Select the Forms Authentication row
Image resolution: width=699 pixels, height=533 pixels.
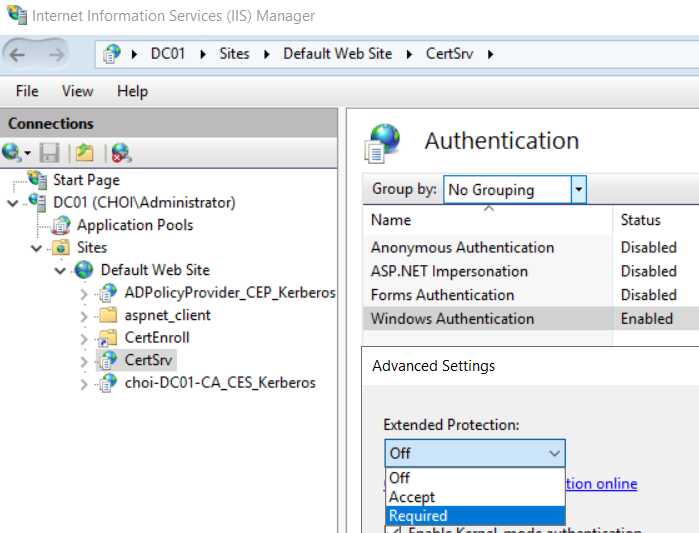[x=531, y=295]
